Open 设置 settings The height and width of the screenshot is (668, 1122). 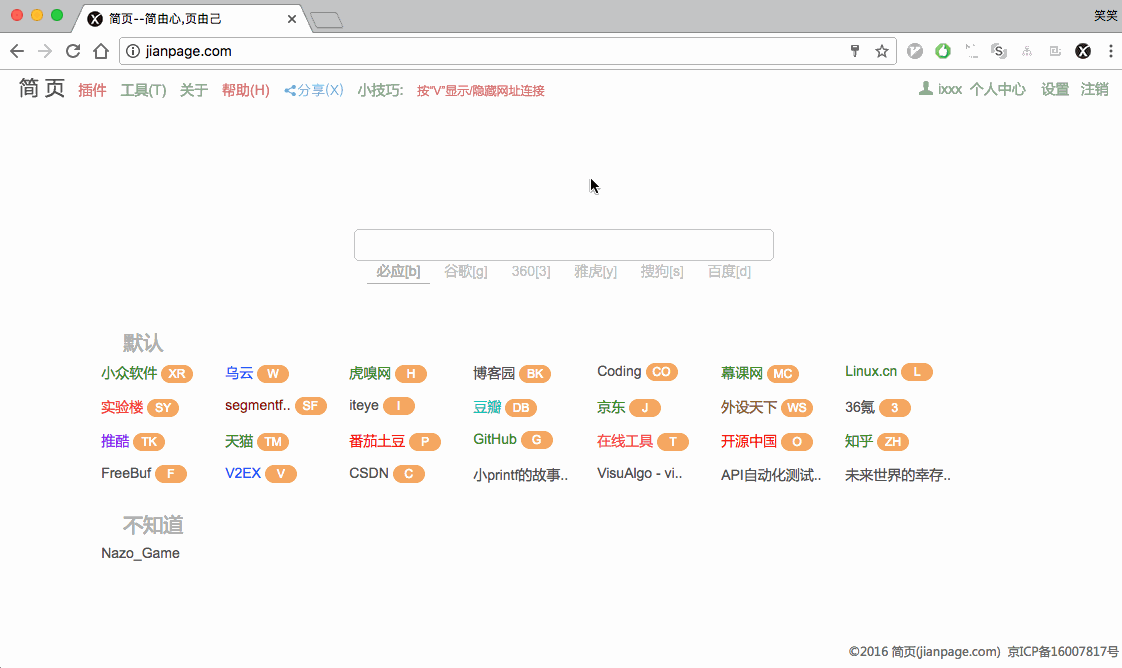(x=1055, y=89)
